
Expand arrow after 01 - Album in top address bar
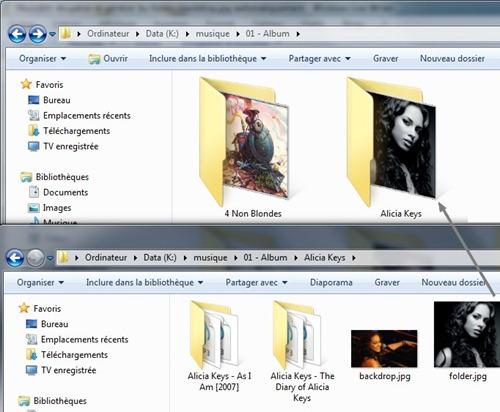pos(298,34)
